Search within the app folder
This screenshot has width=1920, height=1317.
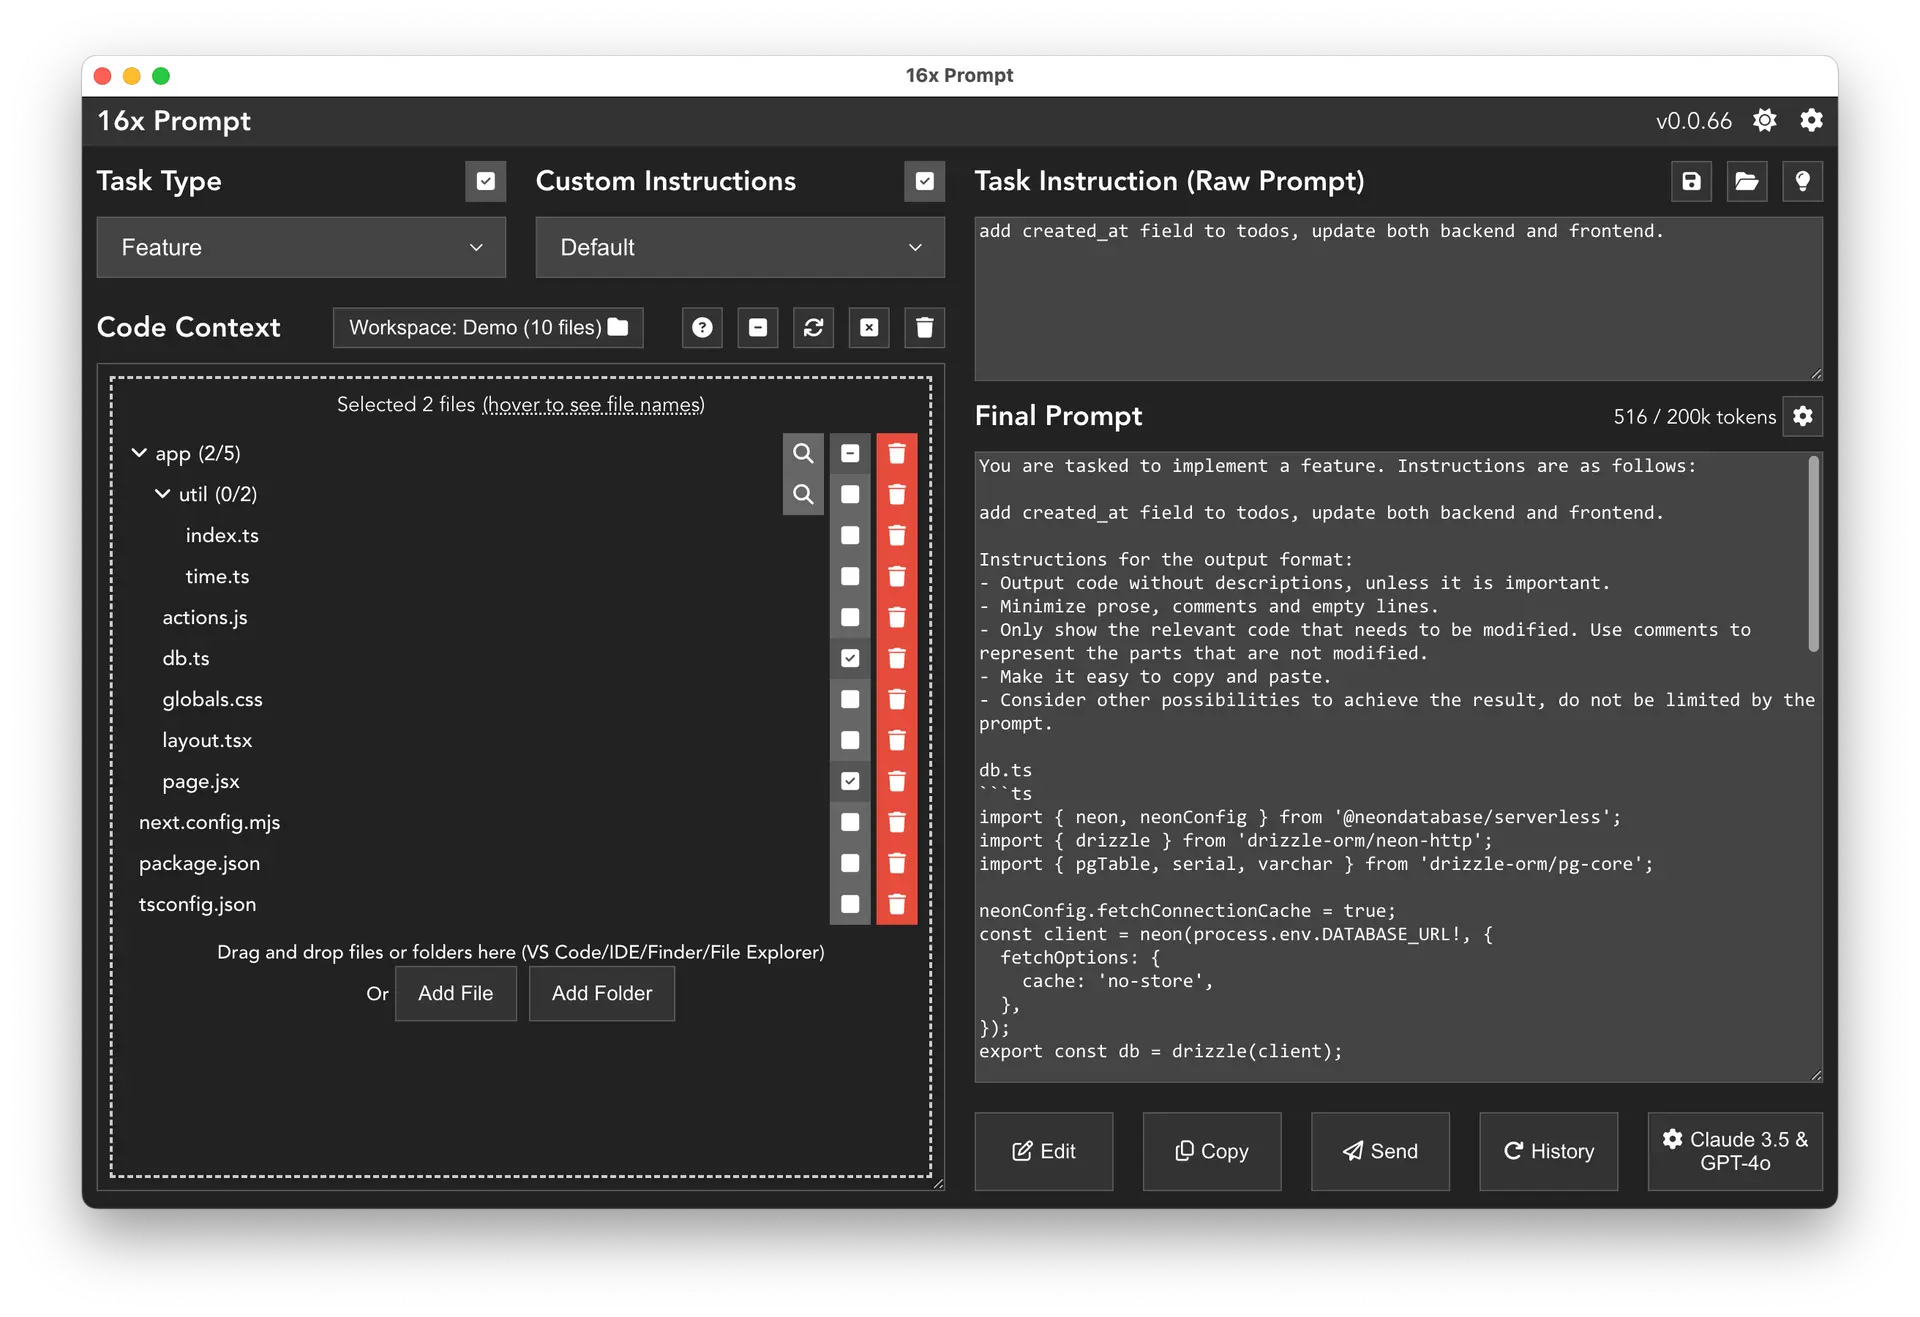tap(803, 453)
